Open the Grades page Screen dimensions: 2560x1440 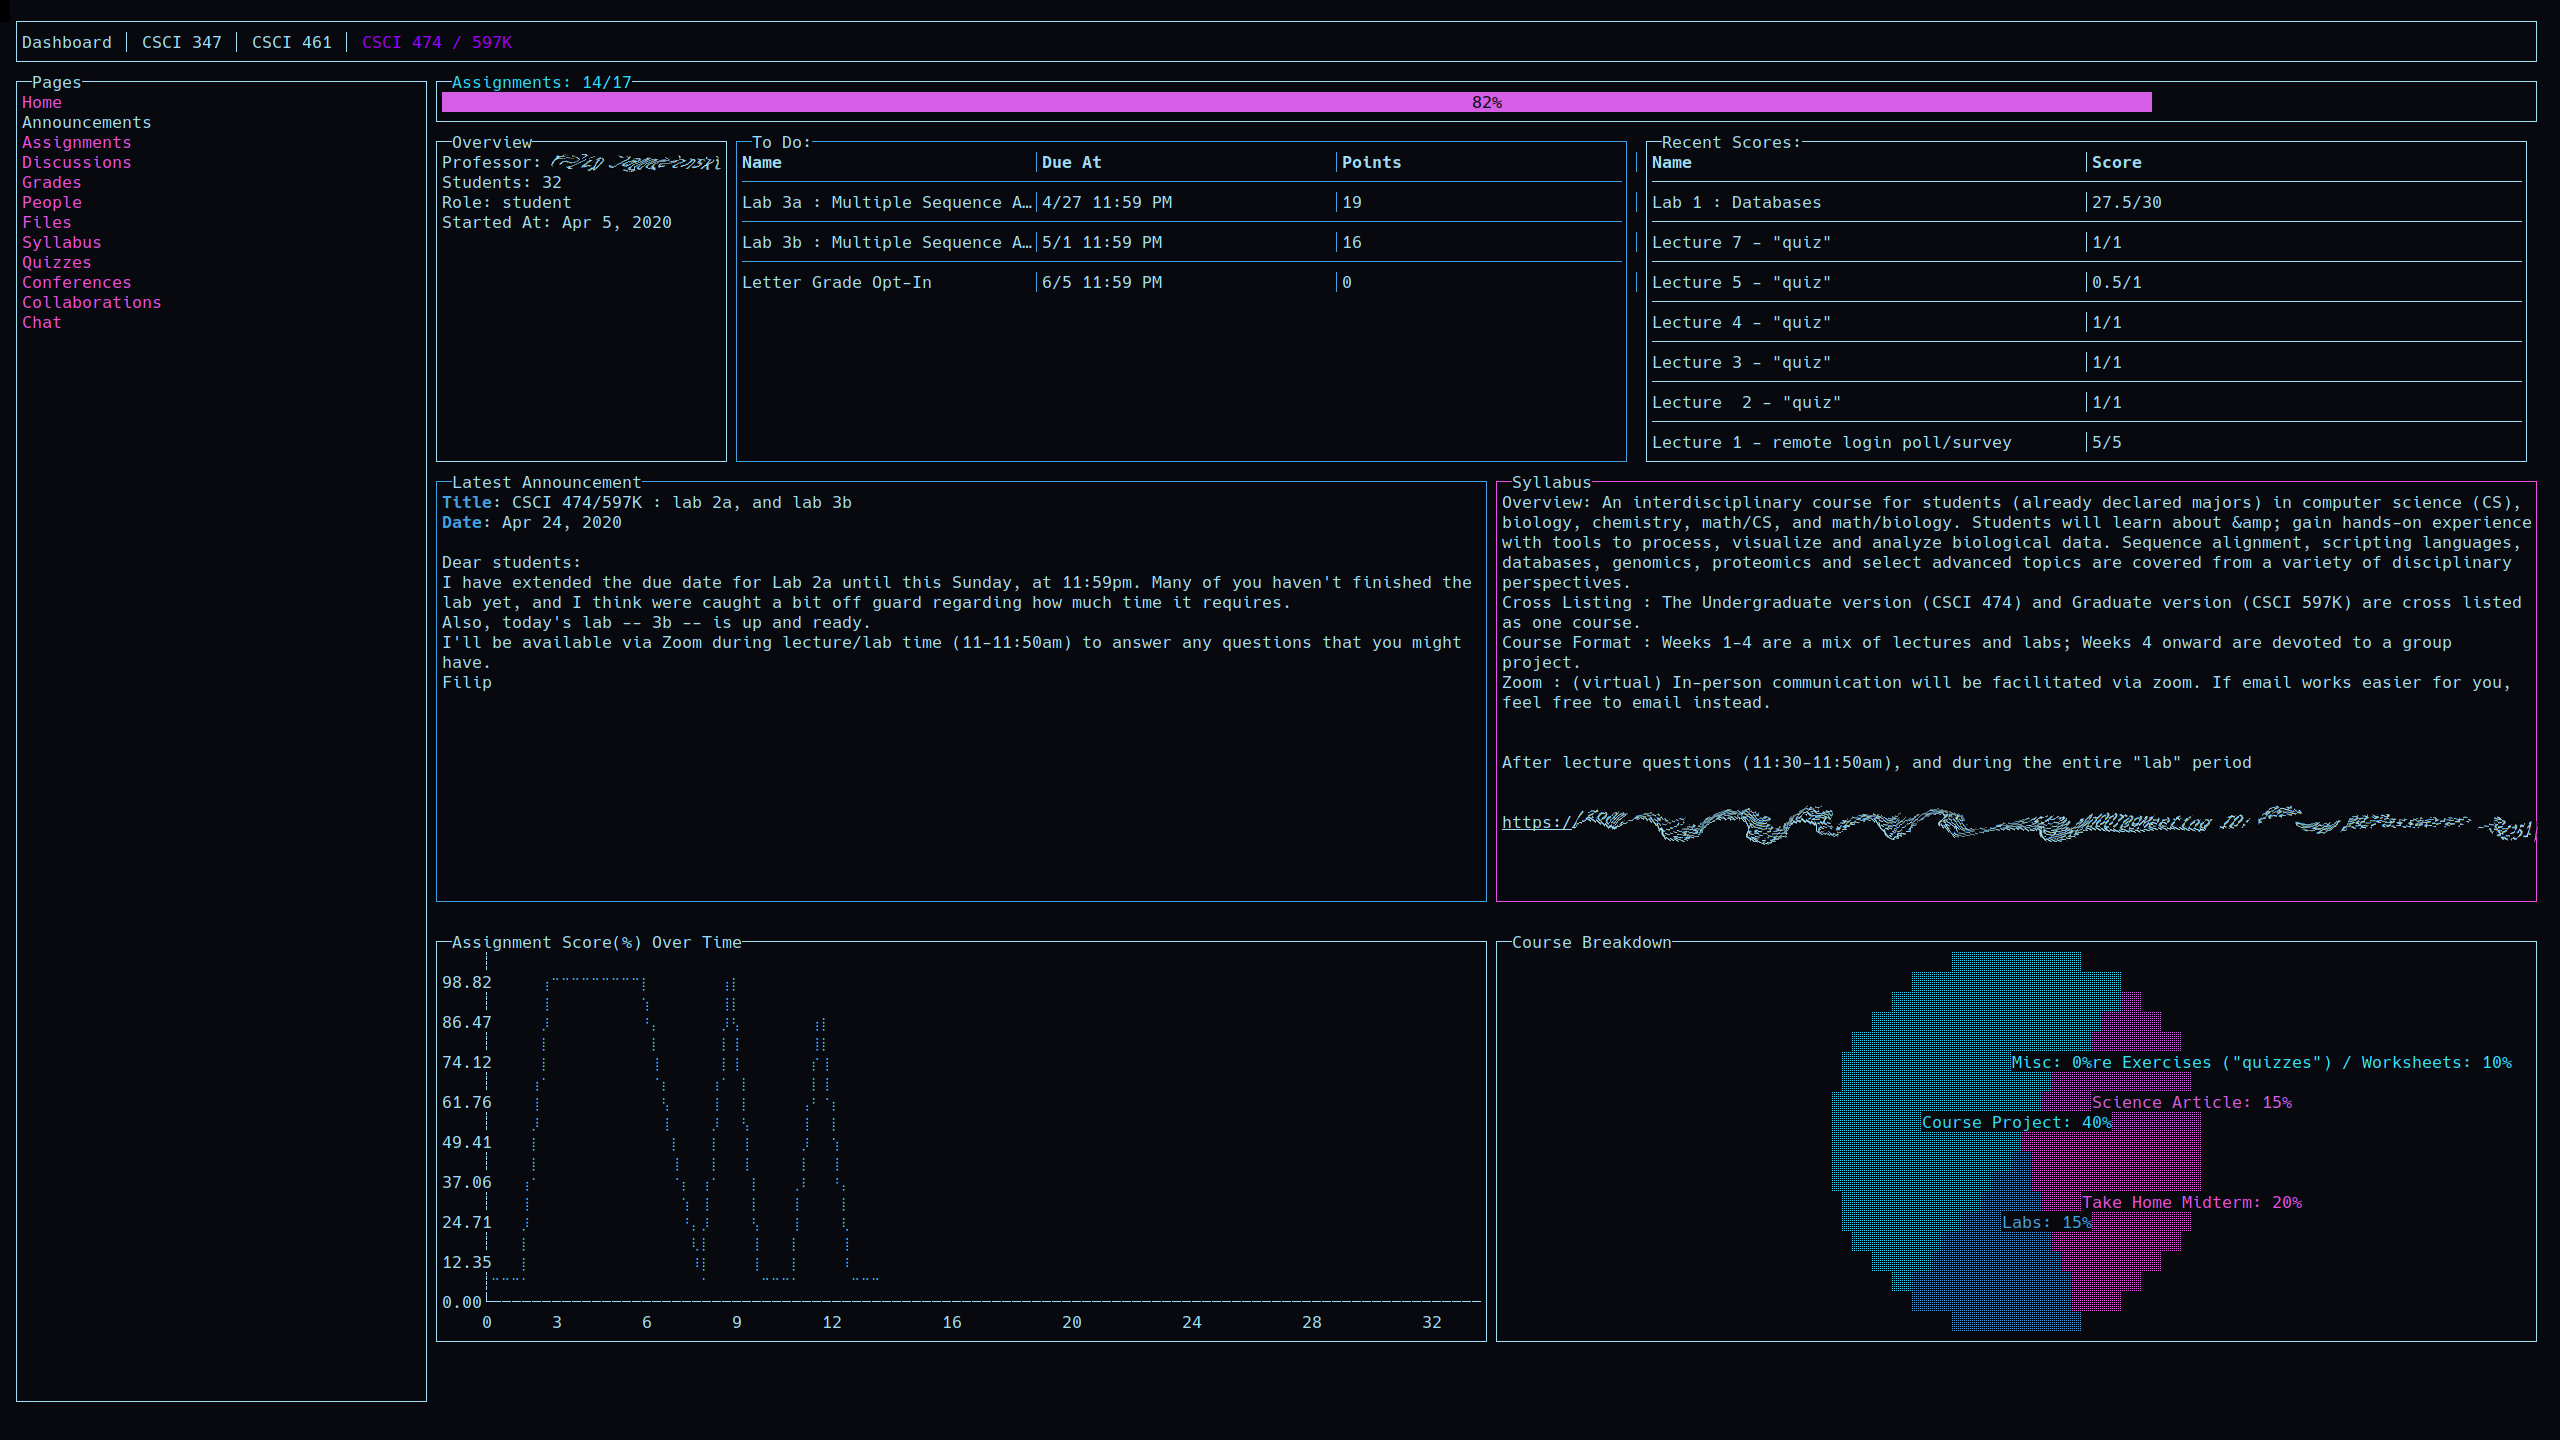coord(51,182)
